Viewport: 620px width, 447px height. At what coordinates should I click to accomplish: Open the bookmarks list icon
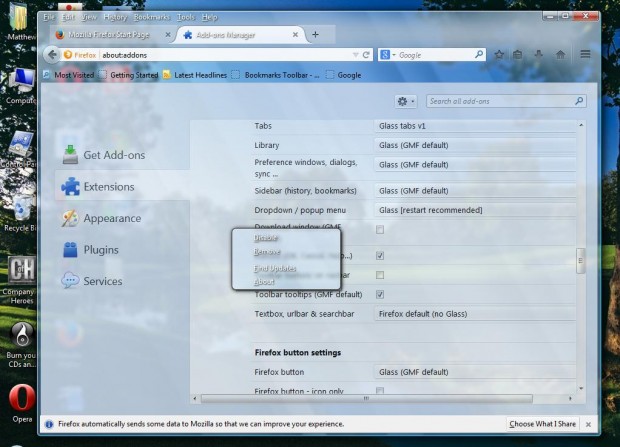(518, 55)
